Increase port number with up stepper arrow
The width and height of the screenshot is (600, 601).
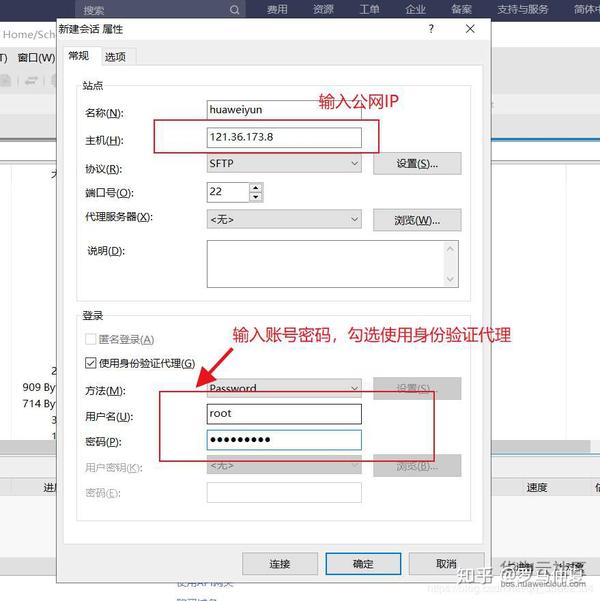click(256, 188)
